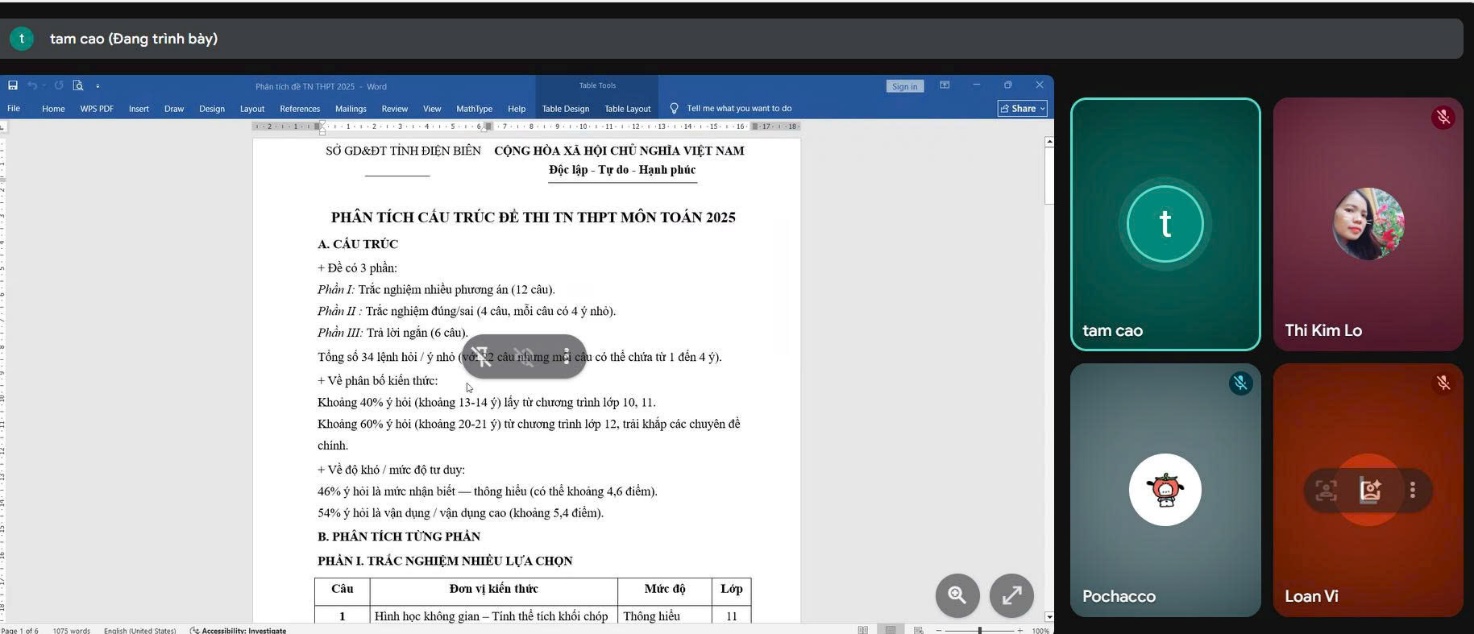Click muted microphone indicator on Pochacco's tile
1474x634 pixels.
pyautogui.click(x=1240, y=383)
